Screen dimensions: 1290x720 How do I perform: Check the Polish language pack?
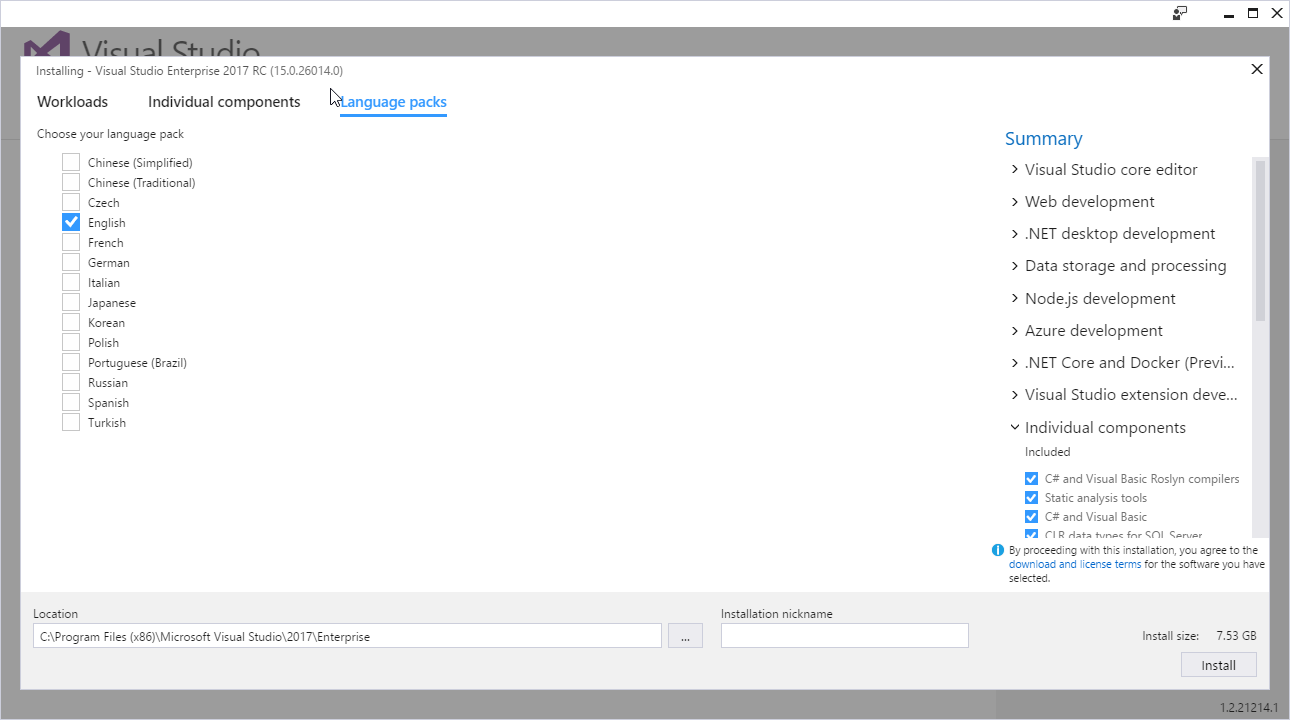pos(71,342)
